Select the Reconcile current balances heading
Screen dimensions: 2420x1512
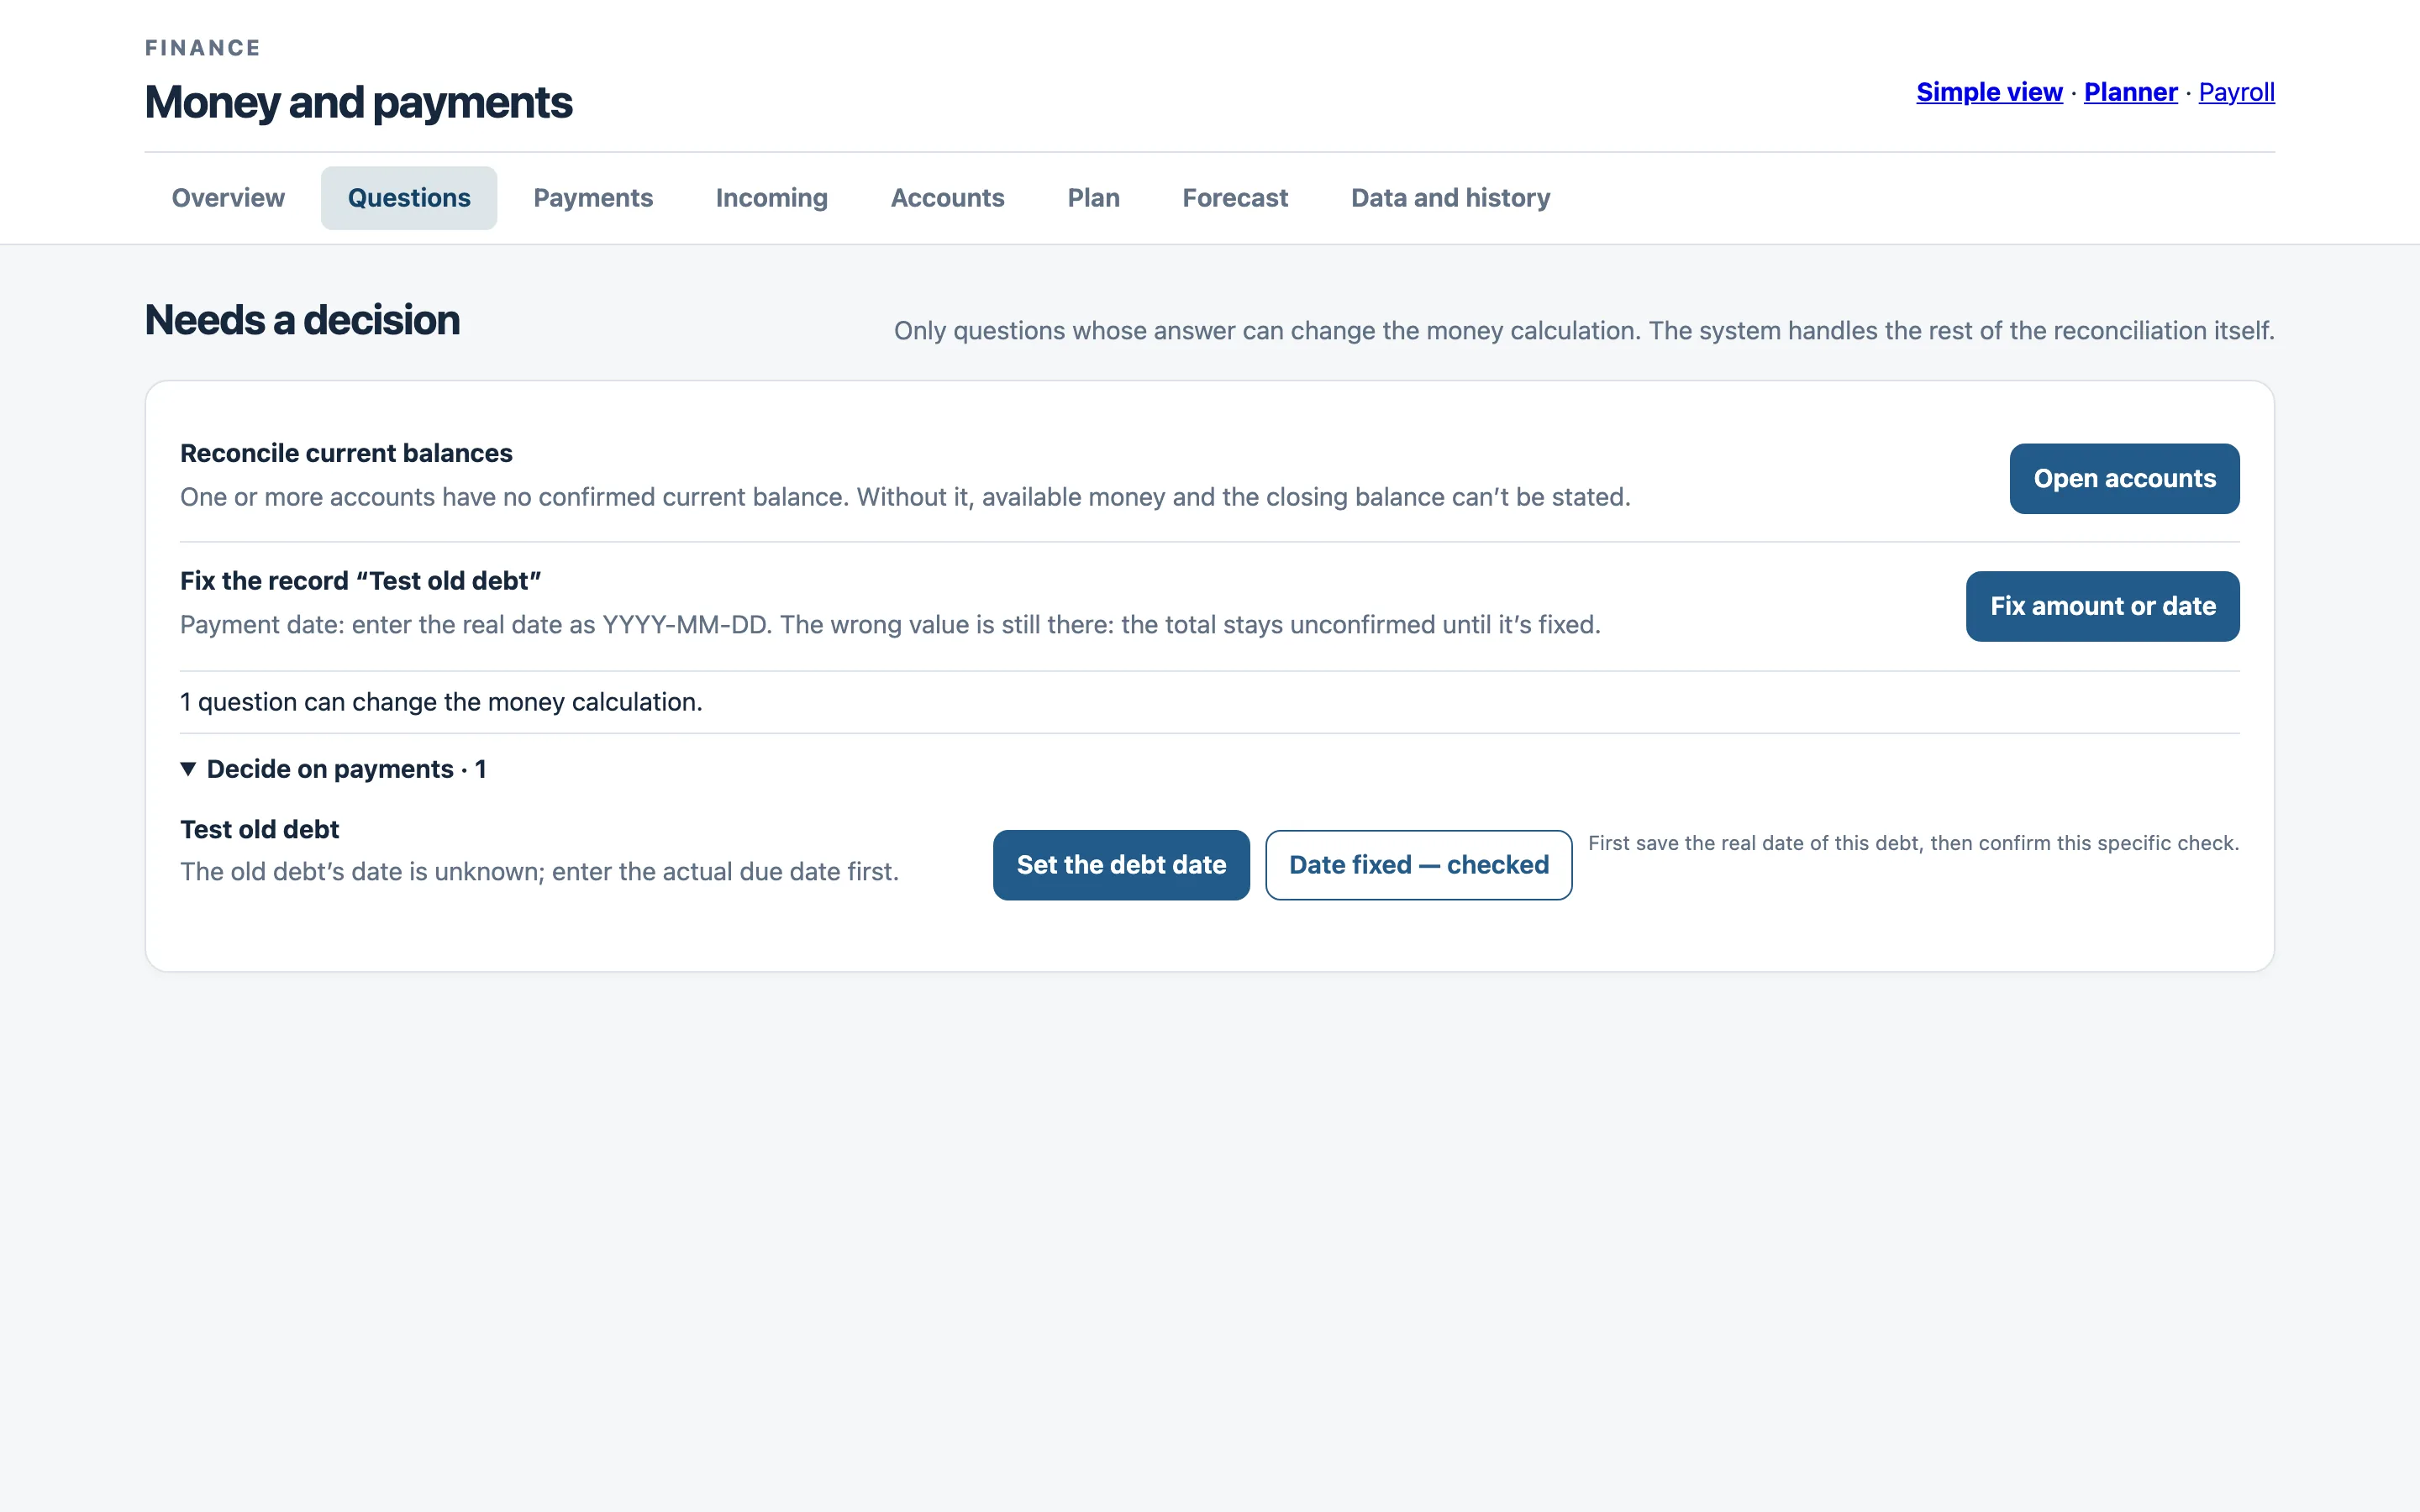point(346,453)
